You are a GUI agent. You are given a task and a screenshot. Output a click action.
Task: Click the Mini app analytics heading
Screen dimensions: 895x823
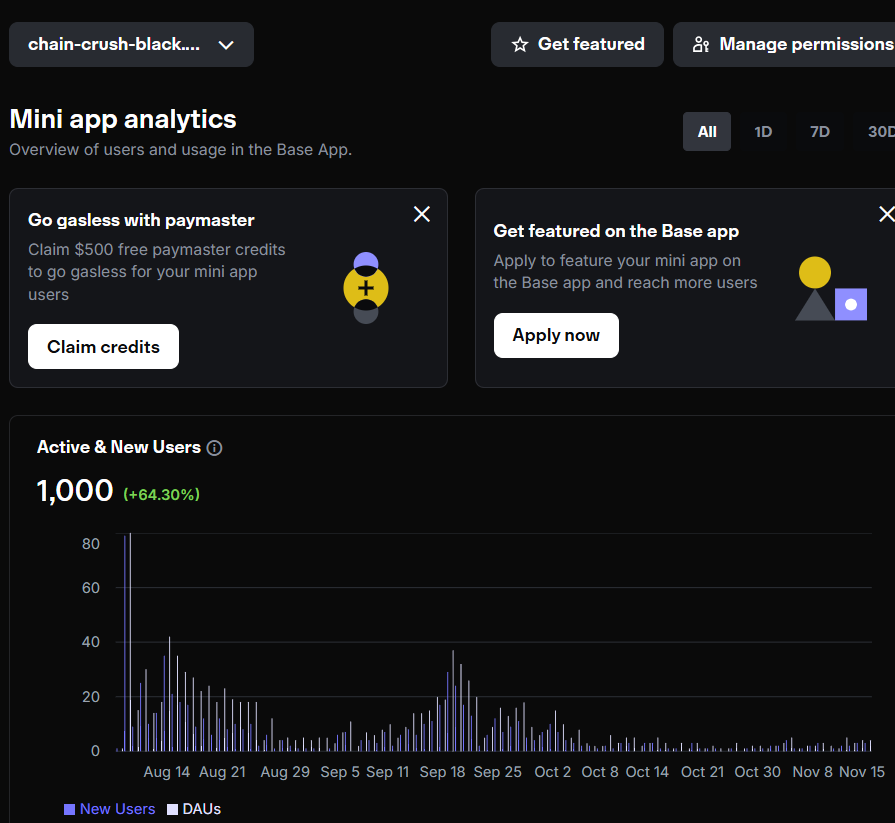point(123,119)
